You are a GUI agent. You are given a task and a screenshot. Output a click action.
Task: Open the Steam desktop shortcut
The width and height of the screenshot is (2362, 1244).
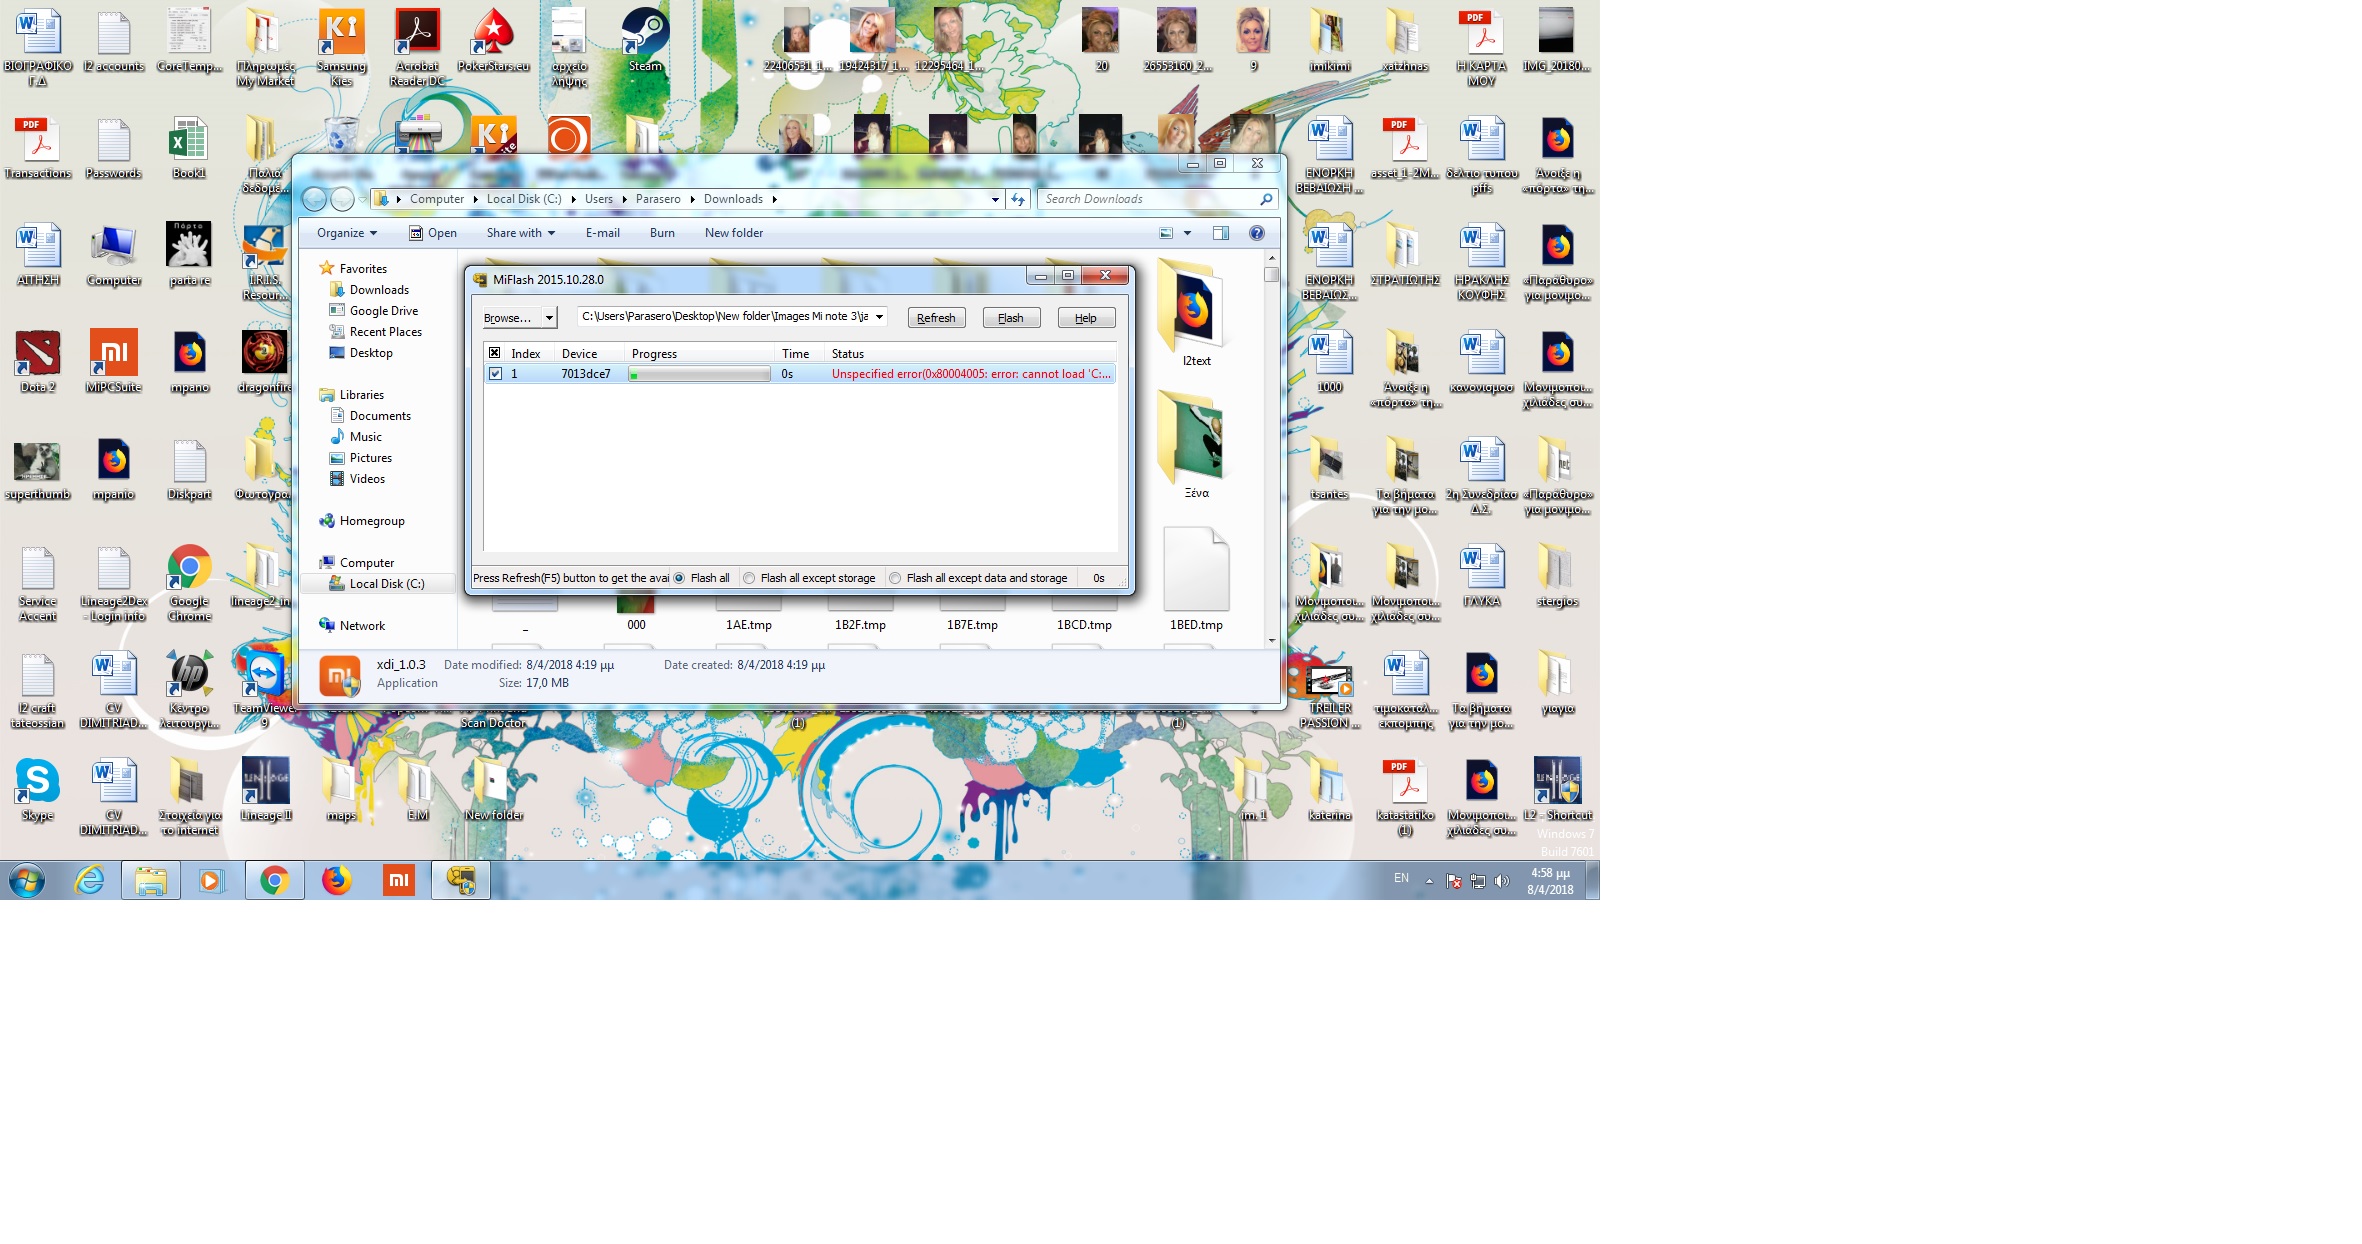coord(644,37)
